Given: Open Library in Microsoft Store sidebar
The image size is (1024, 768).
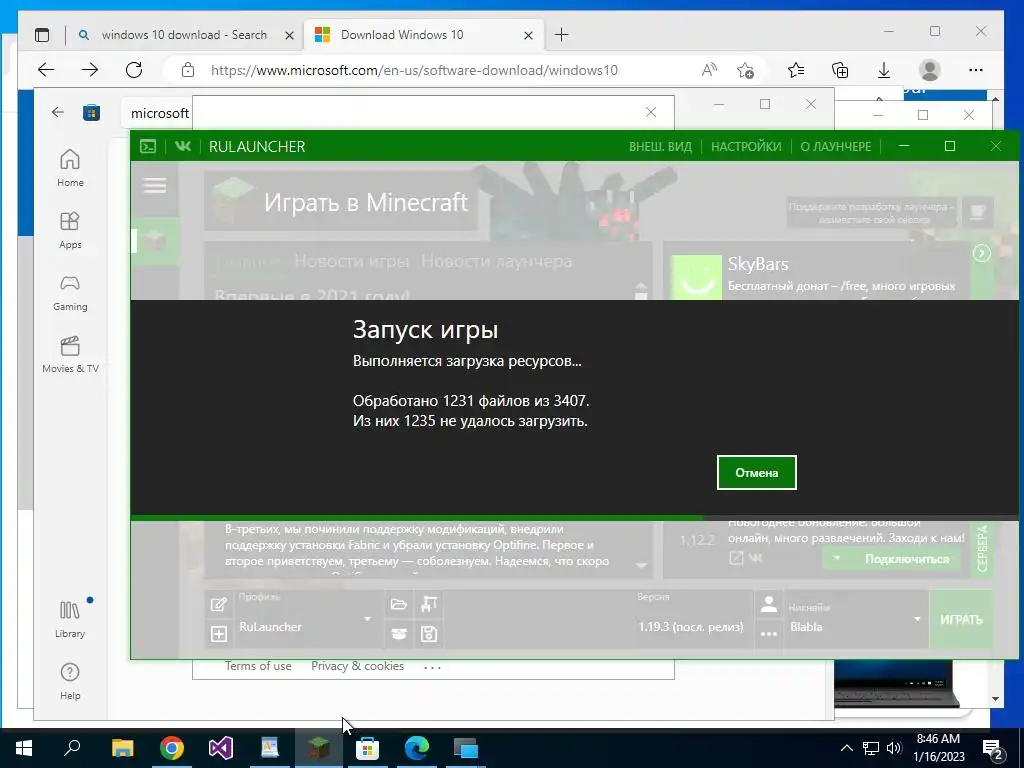Looking at the screenshot, I should coord(70,619).
